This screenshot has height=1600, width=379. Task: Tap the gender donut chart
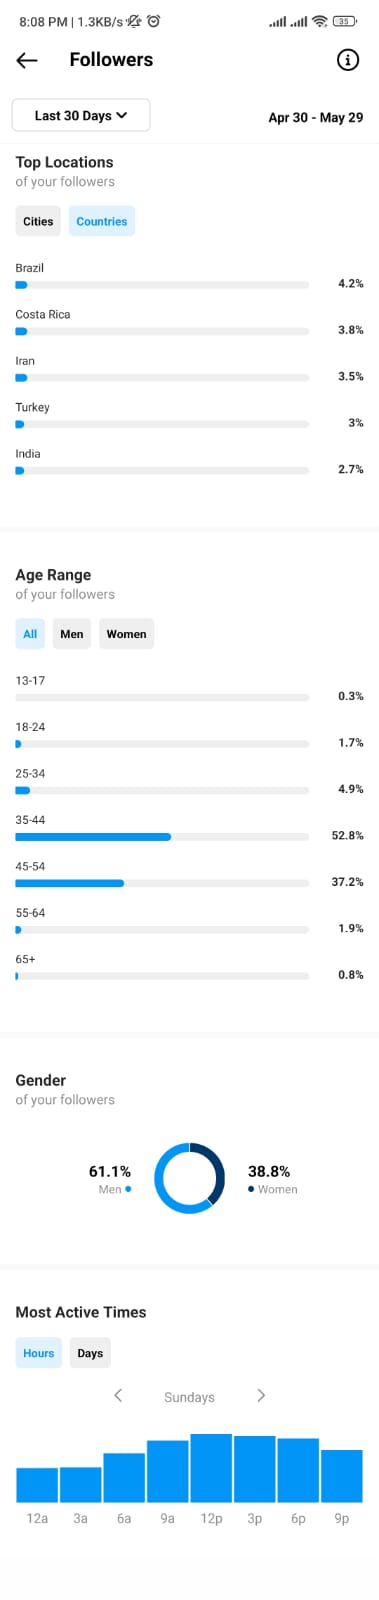(x=189, y=1178)
